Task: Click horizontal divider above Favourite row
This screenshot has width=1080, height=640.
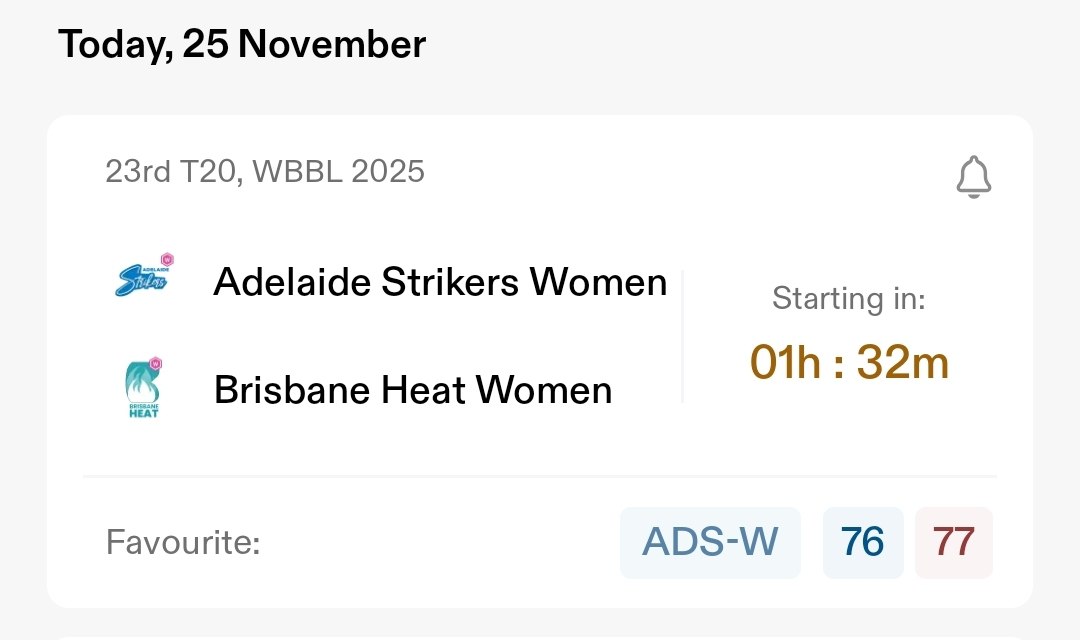Action: 540,477
